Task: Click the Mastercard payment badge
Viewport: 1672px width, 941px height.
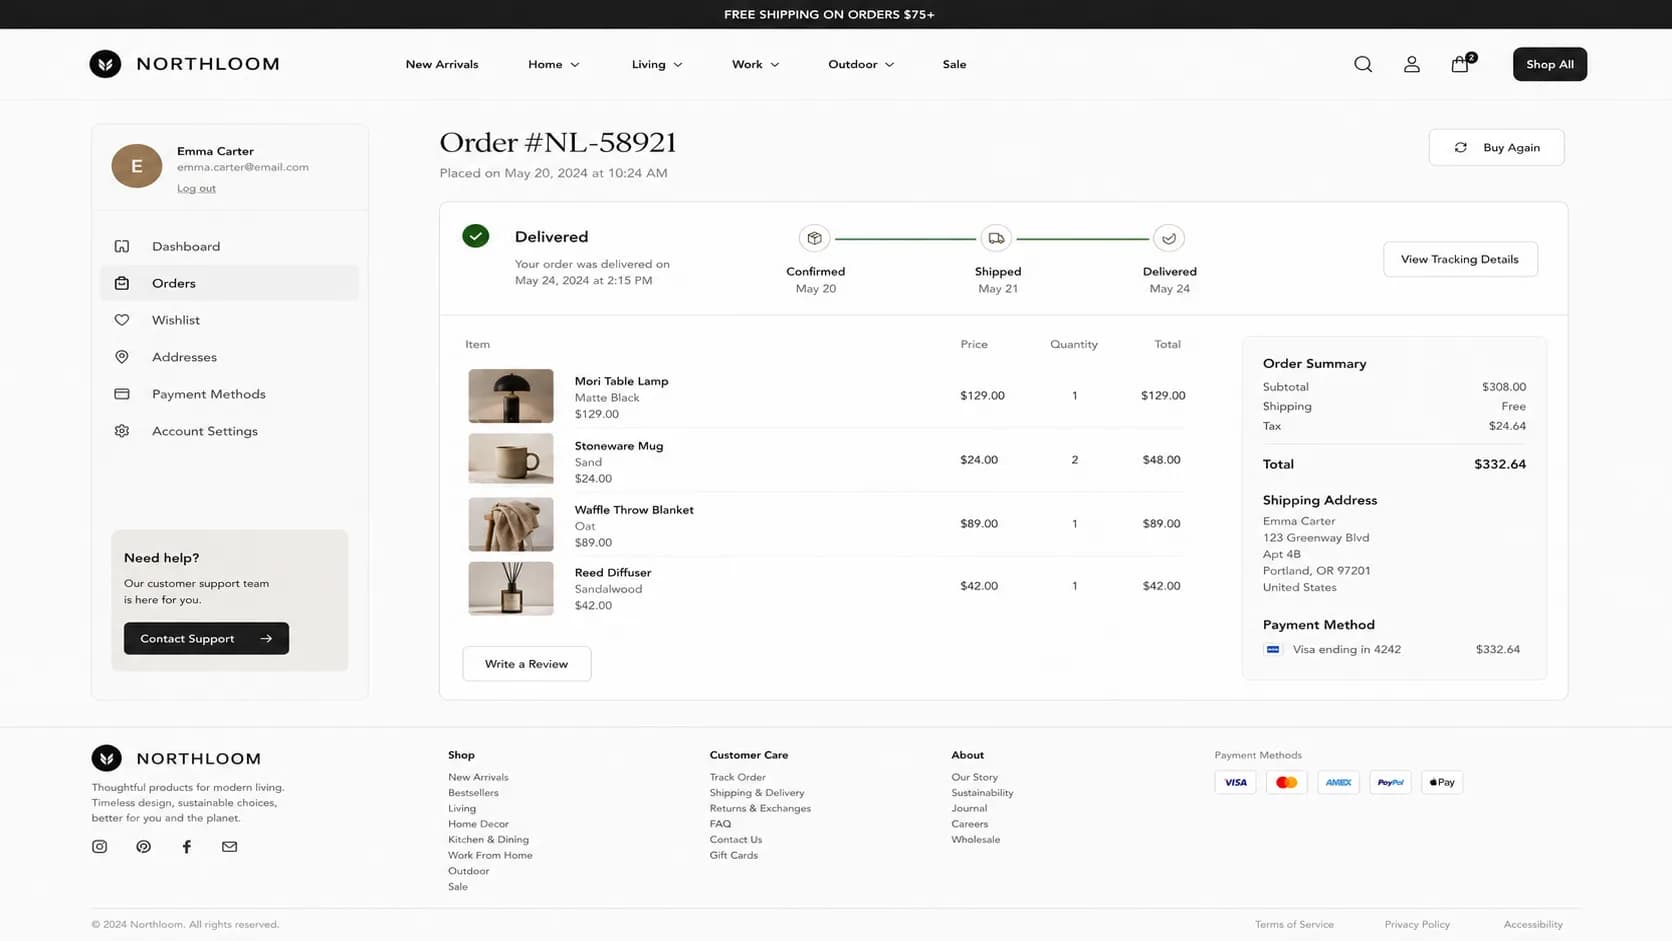Action: point(1287,782)
